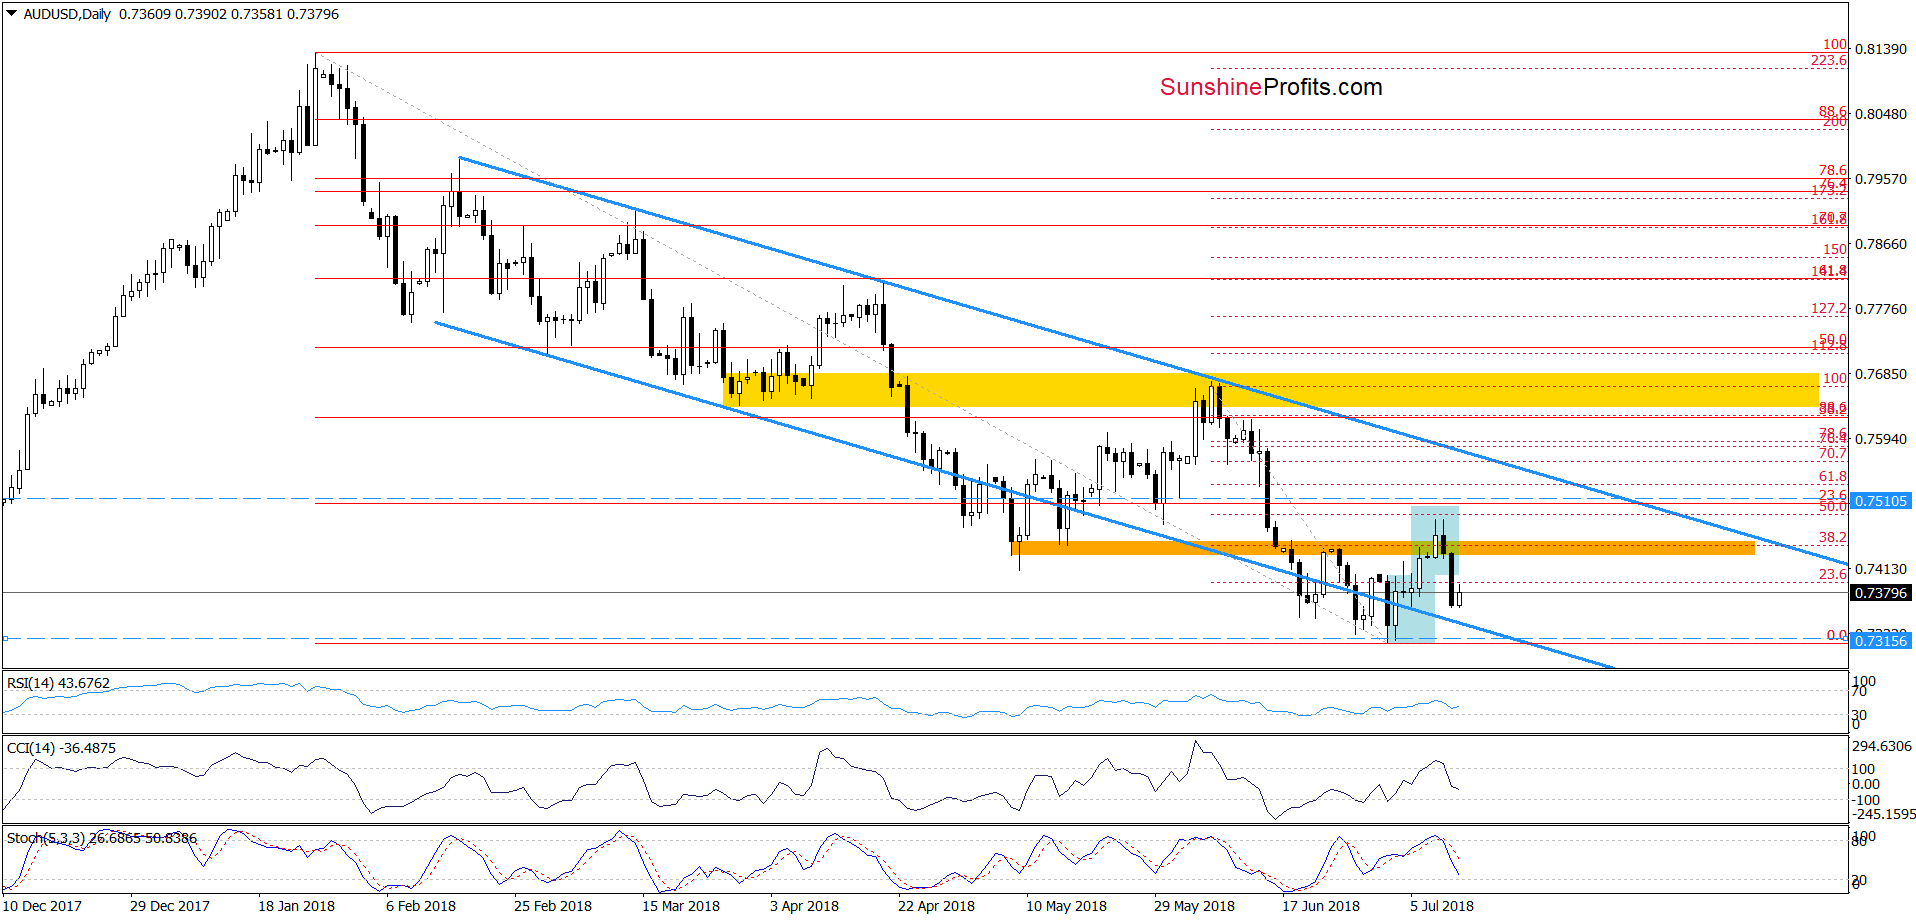Click the 61.8 Fibonacci label near 0.7594
This screenshot has width=1916, height=920.
coord(1833,478)
